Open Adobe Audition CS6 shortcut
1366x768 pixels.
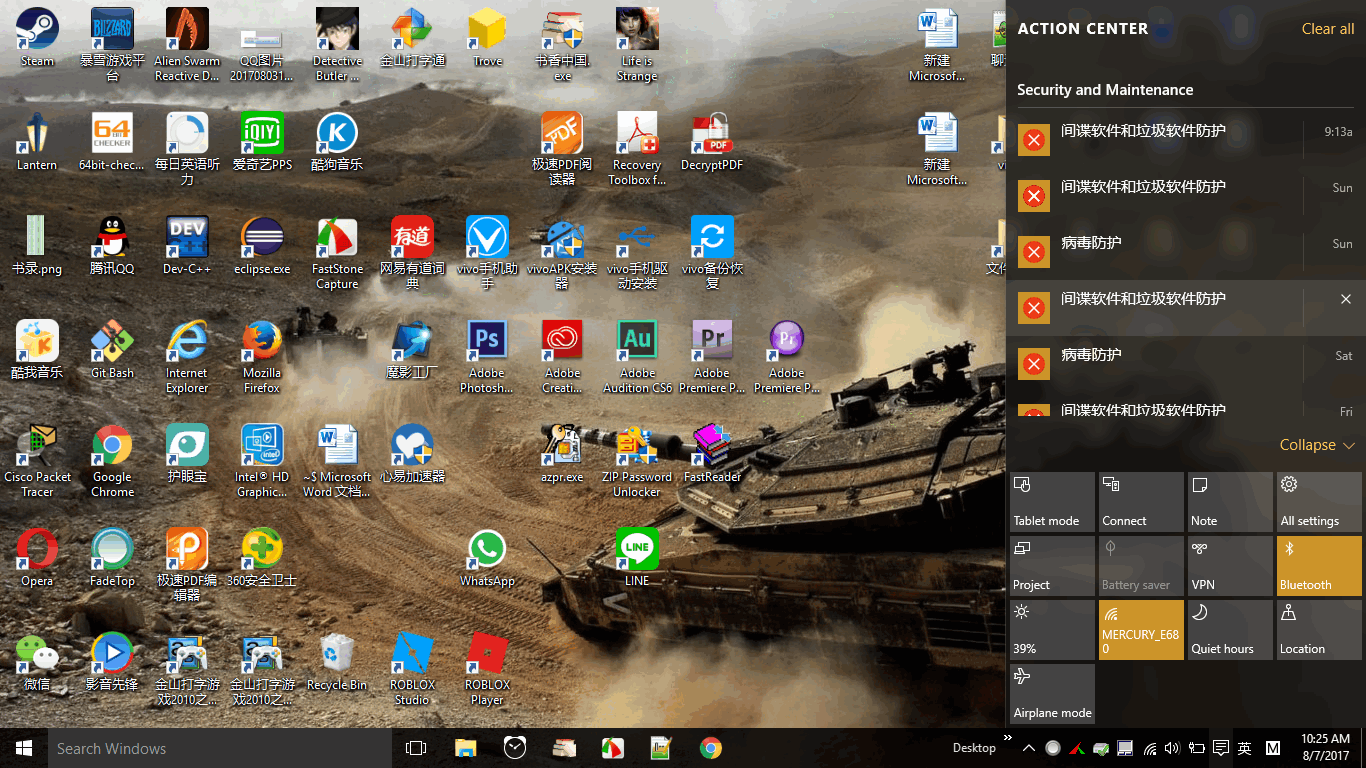[637, 357]
